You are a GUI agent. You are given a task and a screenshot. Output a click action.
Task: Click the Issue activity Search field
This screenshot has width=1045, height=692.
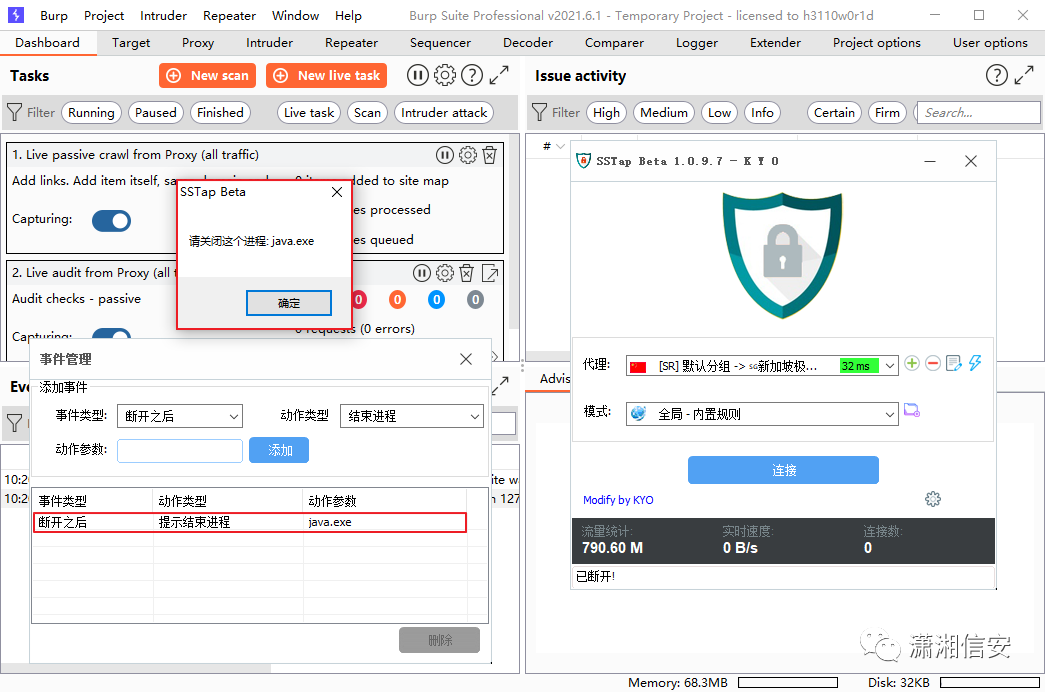click(x=979, y=113)
